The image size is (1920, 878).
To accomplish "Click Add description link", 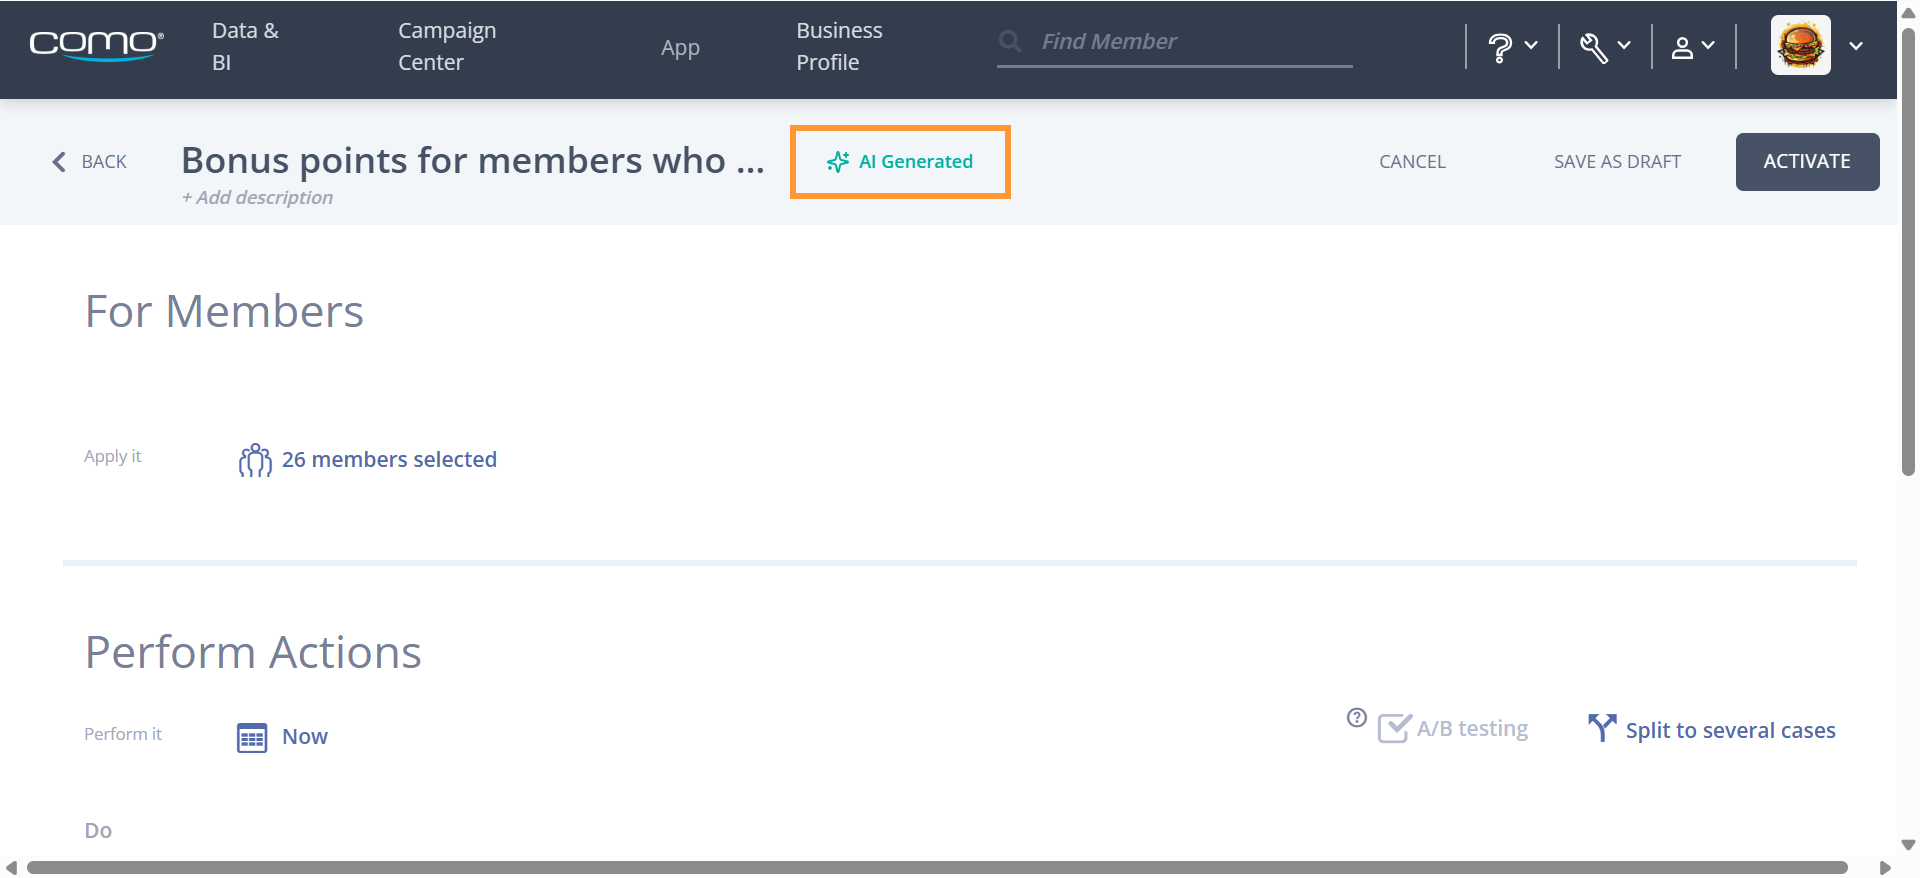I will [x=257, y=198].
